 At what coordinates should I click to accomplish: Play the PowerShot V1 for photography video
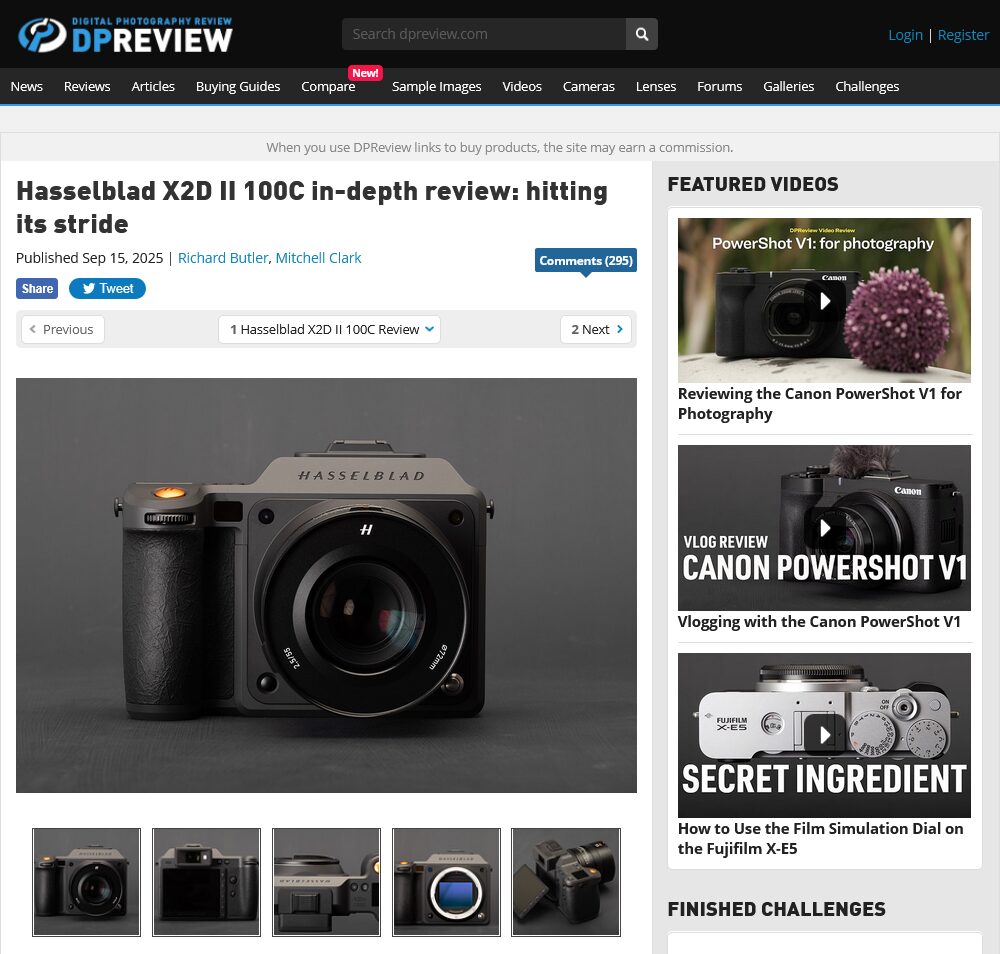pyautogui.click(x=824, y=300)
